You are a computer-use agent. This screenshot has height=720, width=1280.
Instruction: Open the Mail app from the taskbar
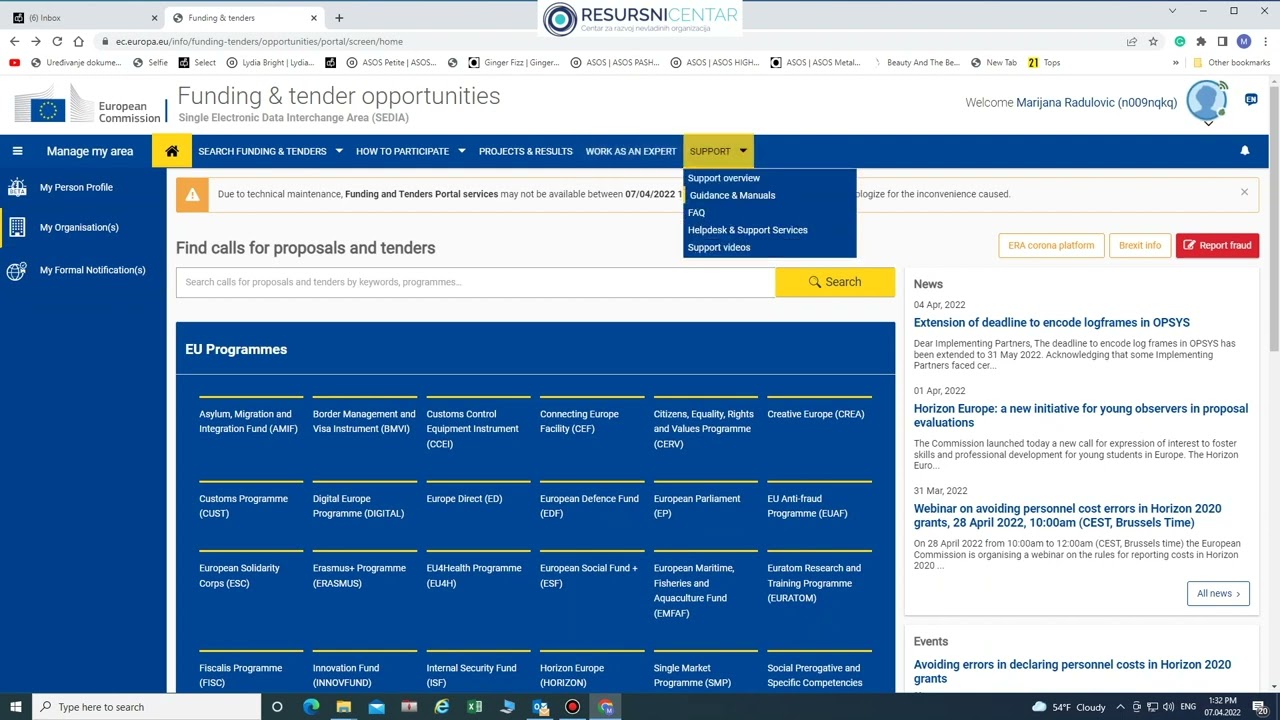point(376,707)
